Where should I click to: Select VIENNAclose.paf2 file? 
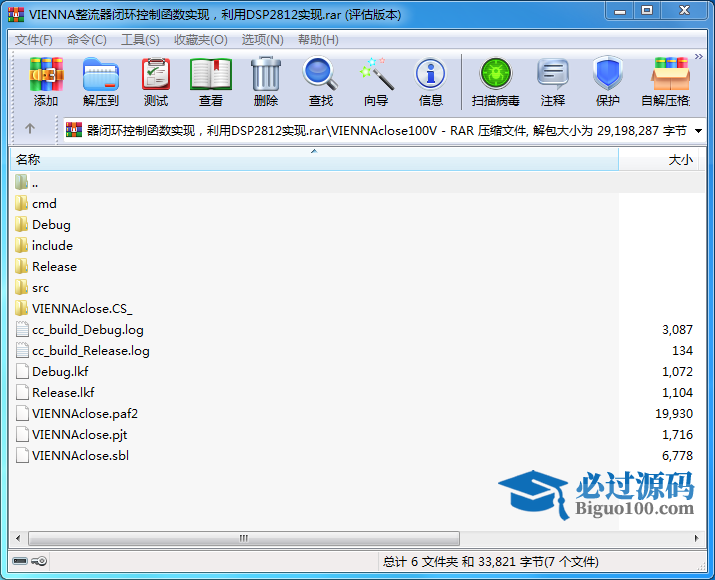[76, 414]
